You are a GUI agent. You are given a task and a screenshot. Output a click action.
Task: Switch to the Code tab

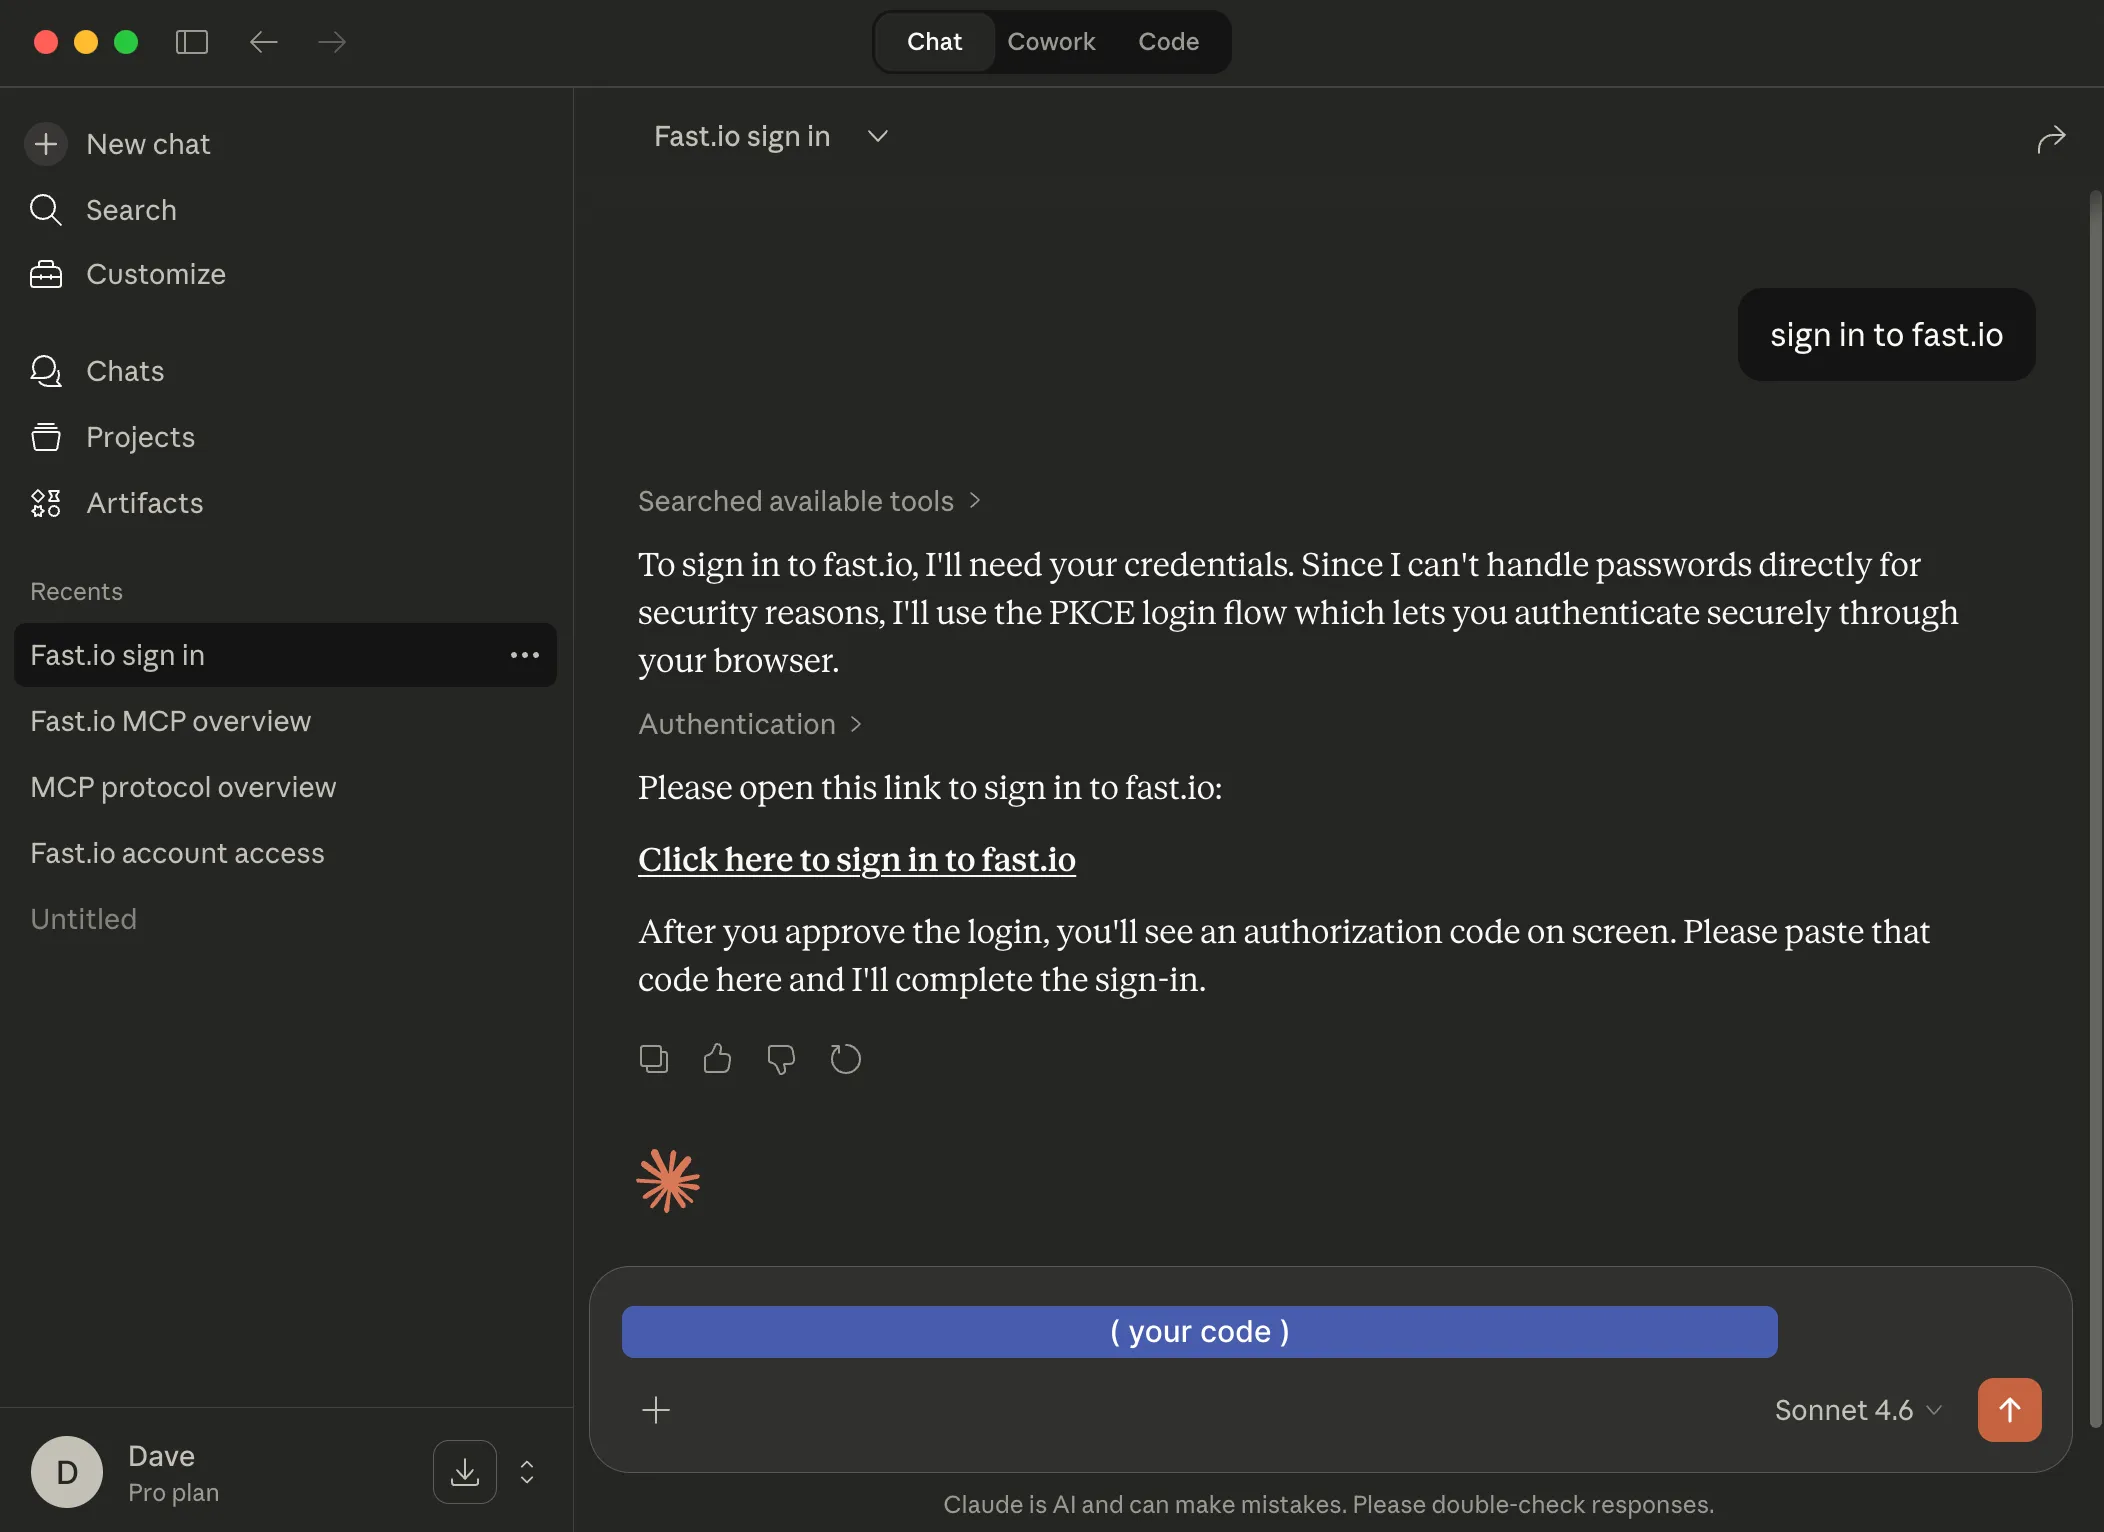(1168, 41)
